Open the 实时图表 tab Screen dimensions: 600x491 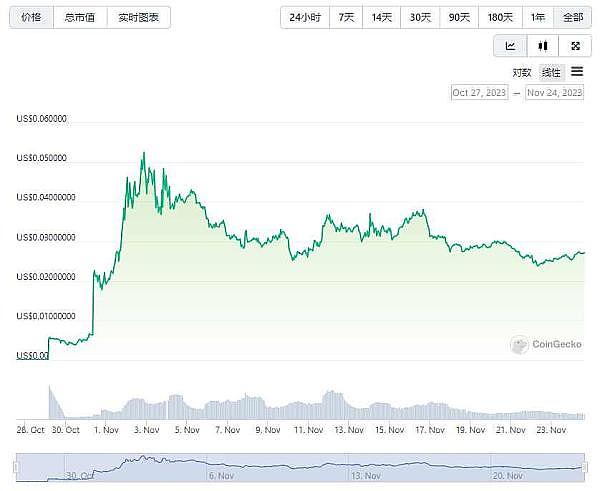point(138,17)
